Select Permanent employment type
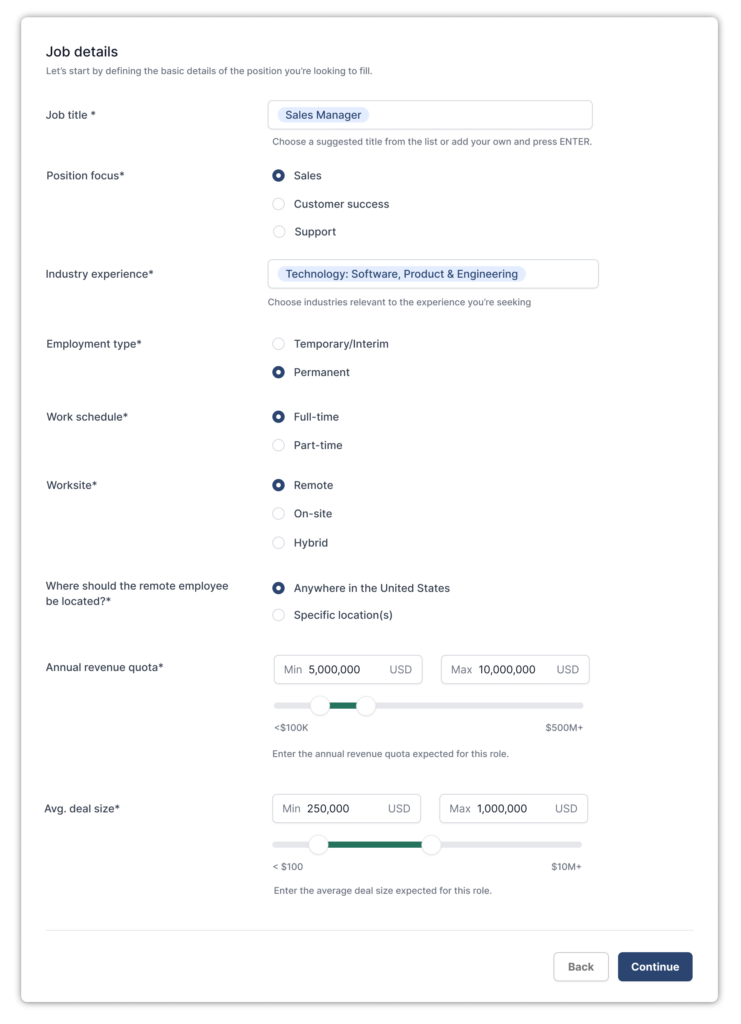 coord(278,372)
